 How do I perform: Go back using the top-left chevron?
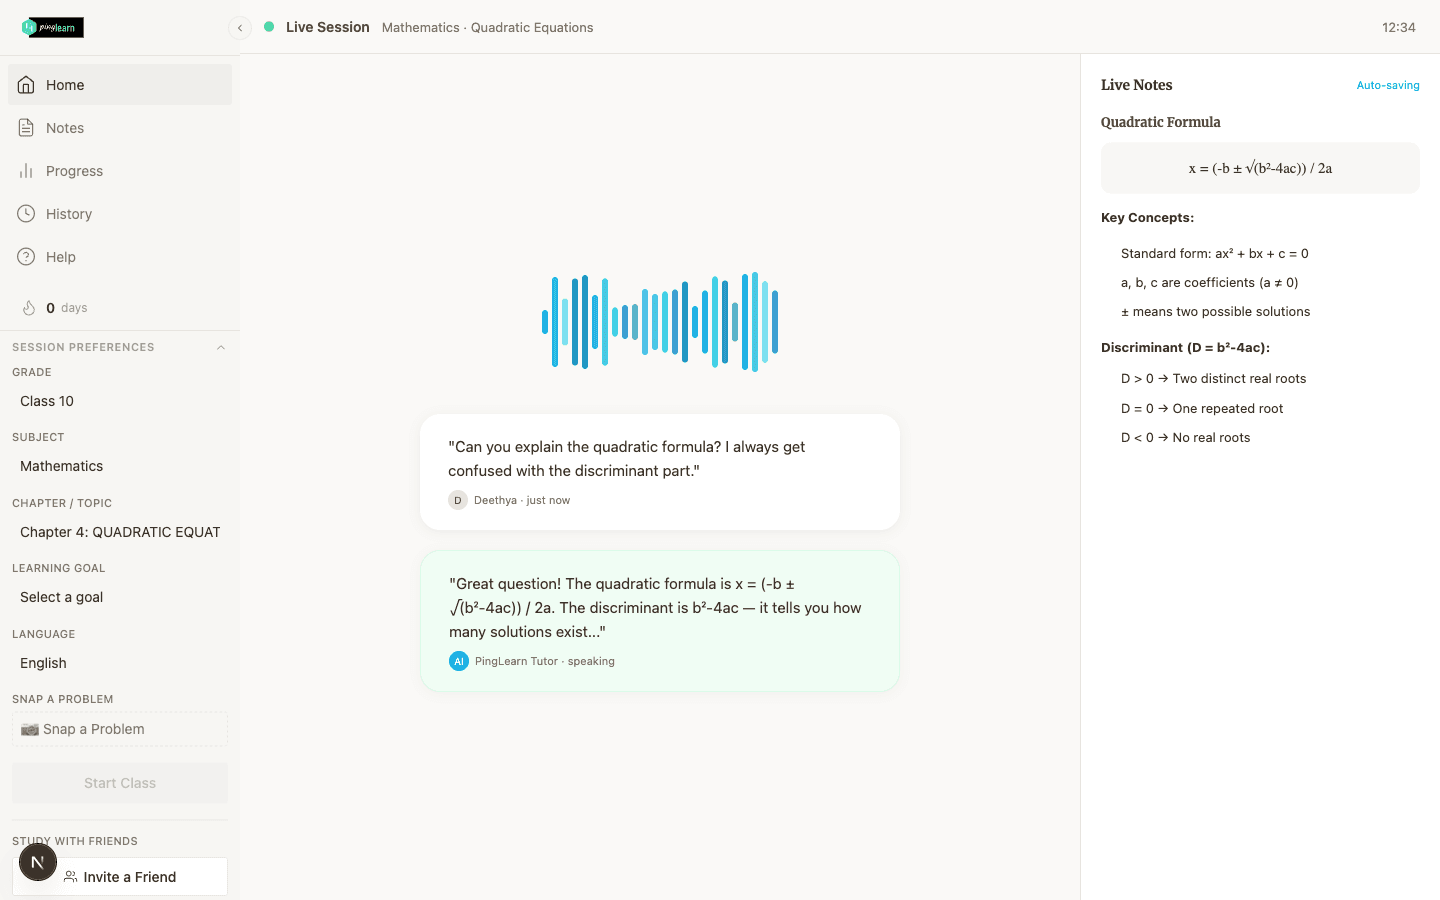click(240, 27)
